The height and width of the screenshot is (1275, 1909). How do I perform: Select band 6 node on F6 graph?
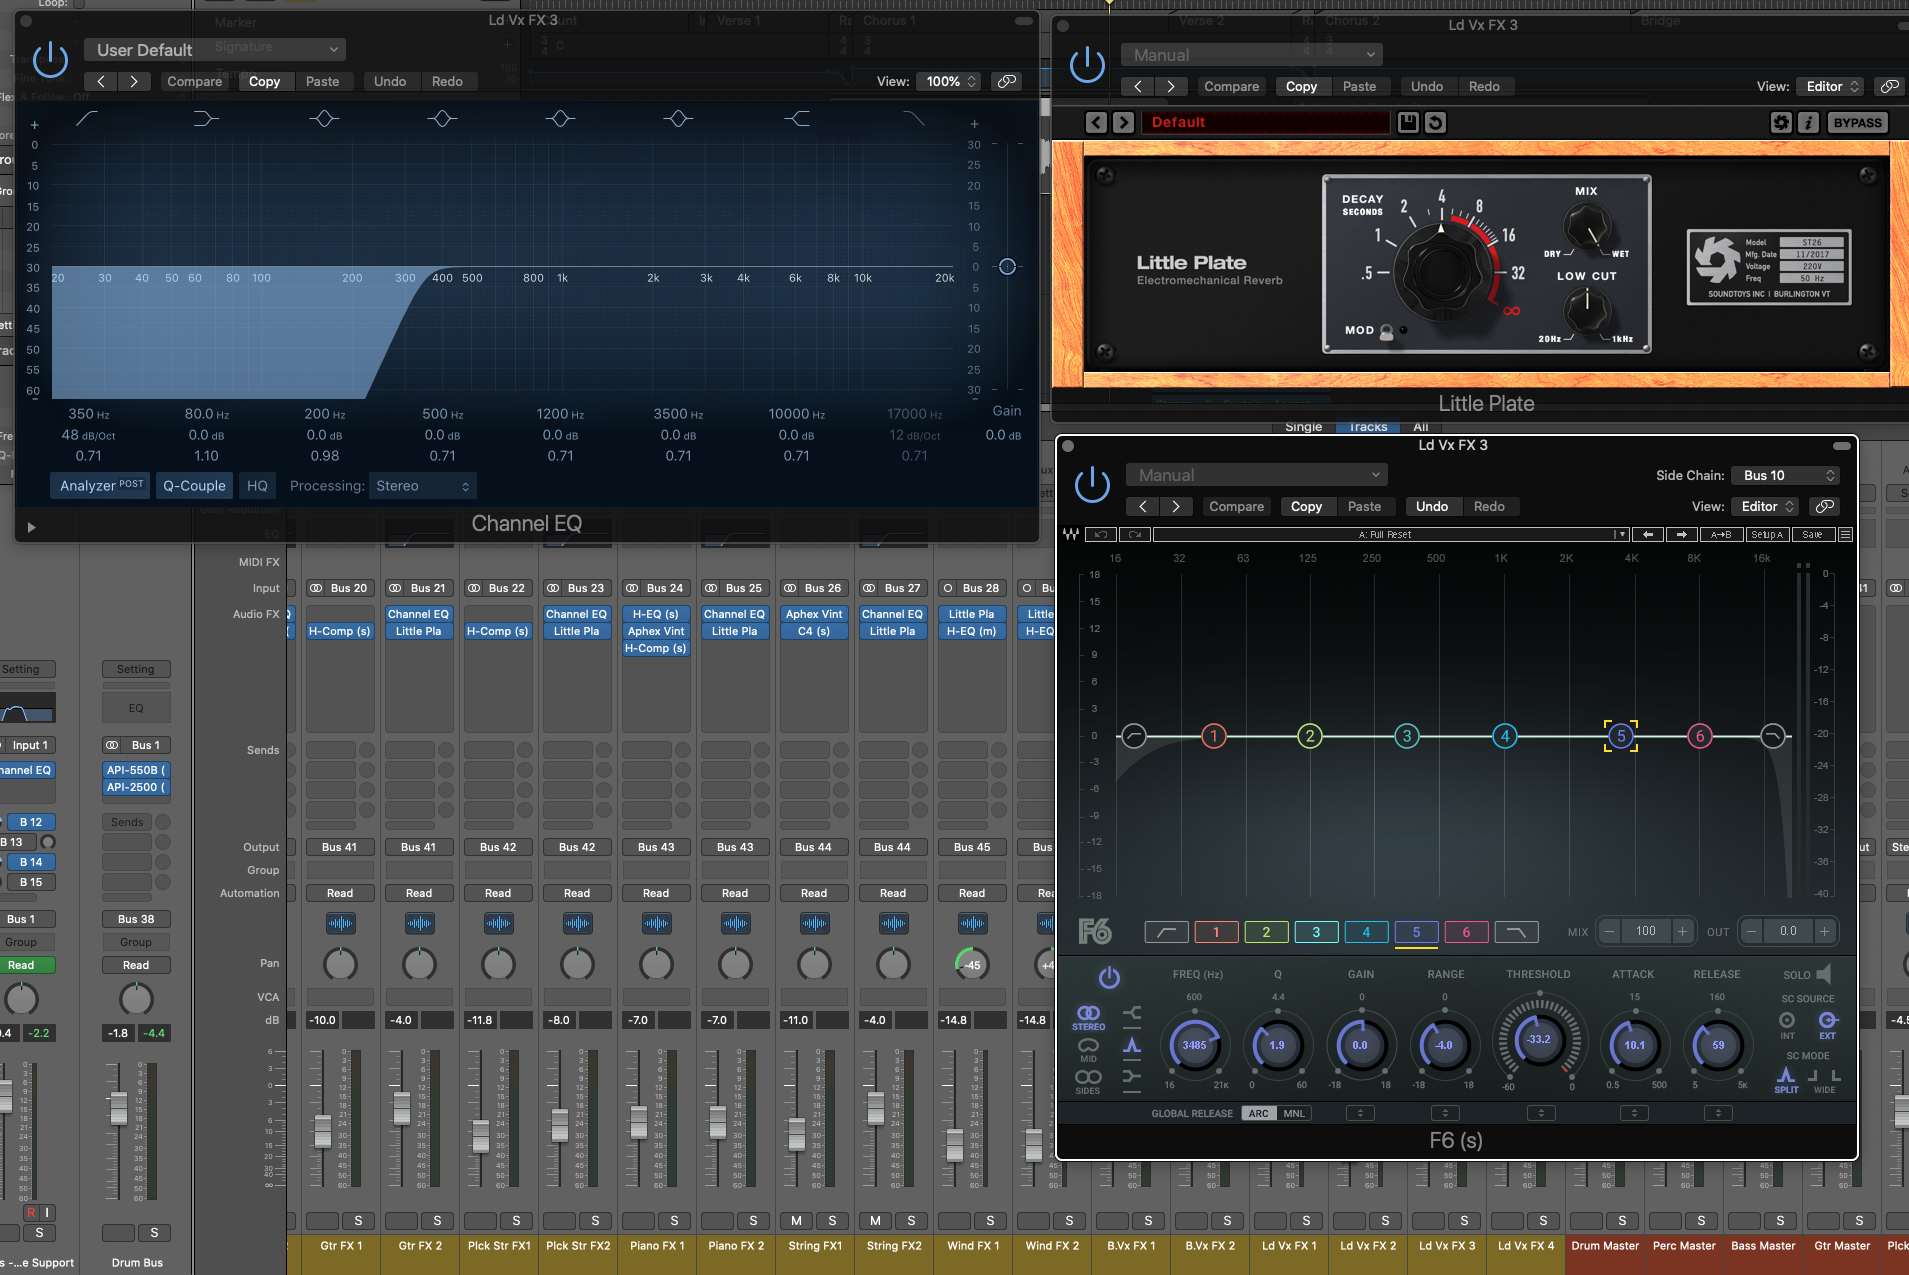tap(1700, 736)
